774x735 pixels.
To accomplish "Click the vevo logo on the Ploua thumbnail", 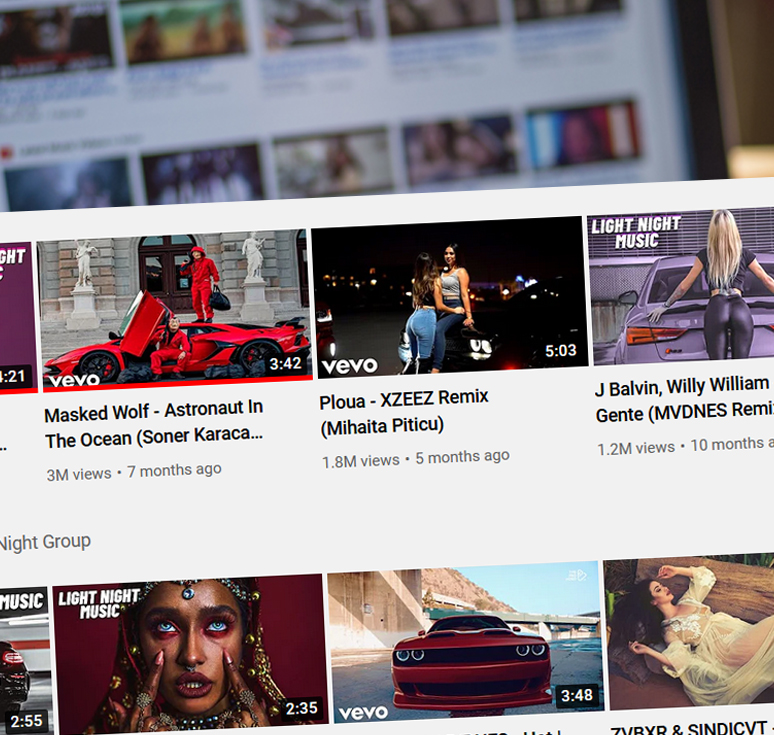I will (349, 366).
